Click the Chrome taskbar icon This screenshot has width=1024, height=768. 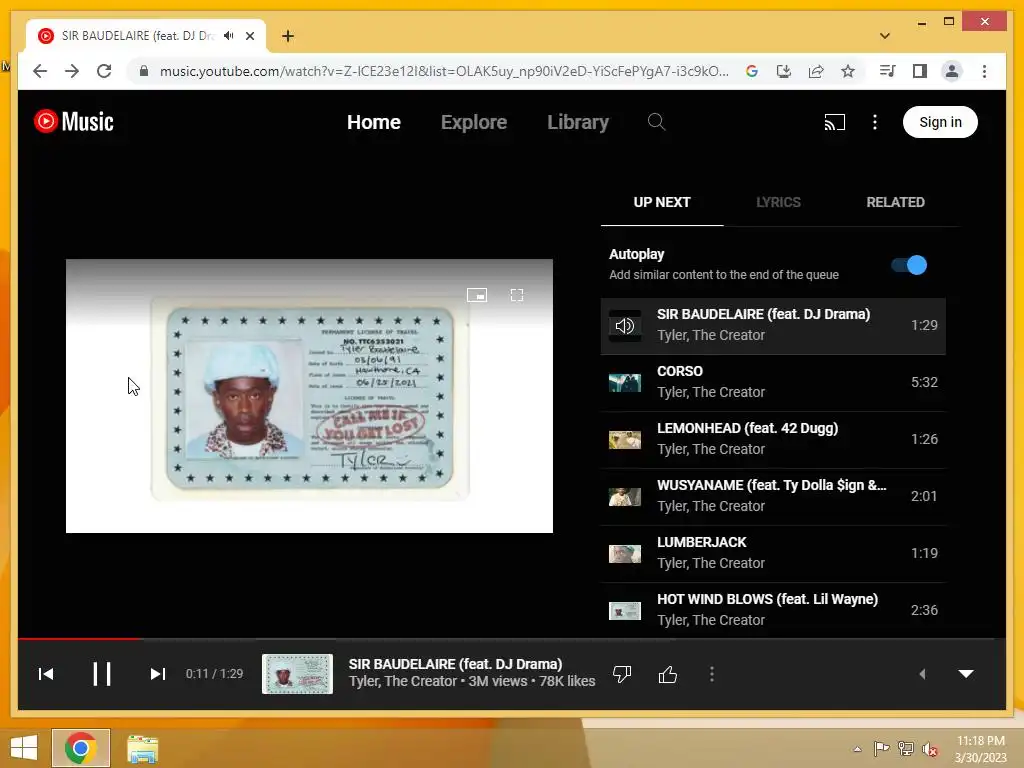coord(81,748)
